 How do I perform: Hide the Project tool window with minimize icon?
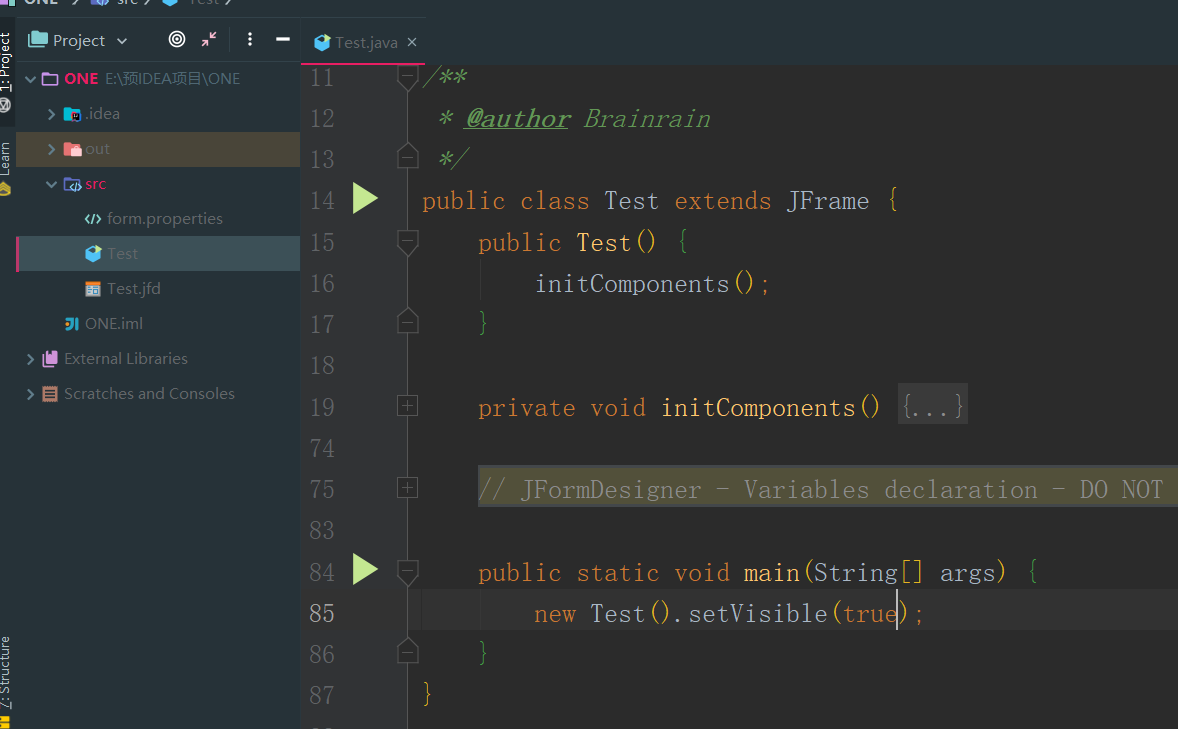click(281, 39)
